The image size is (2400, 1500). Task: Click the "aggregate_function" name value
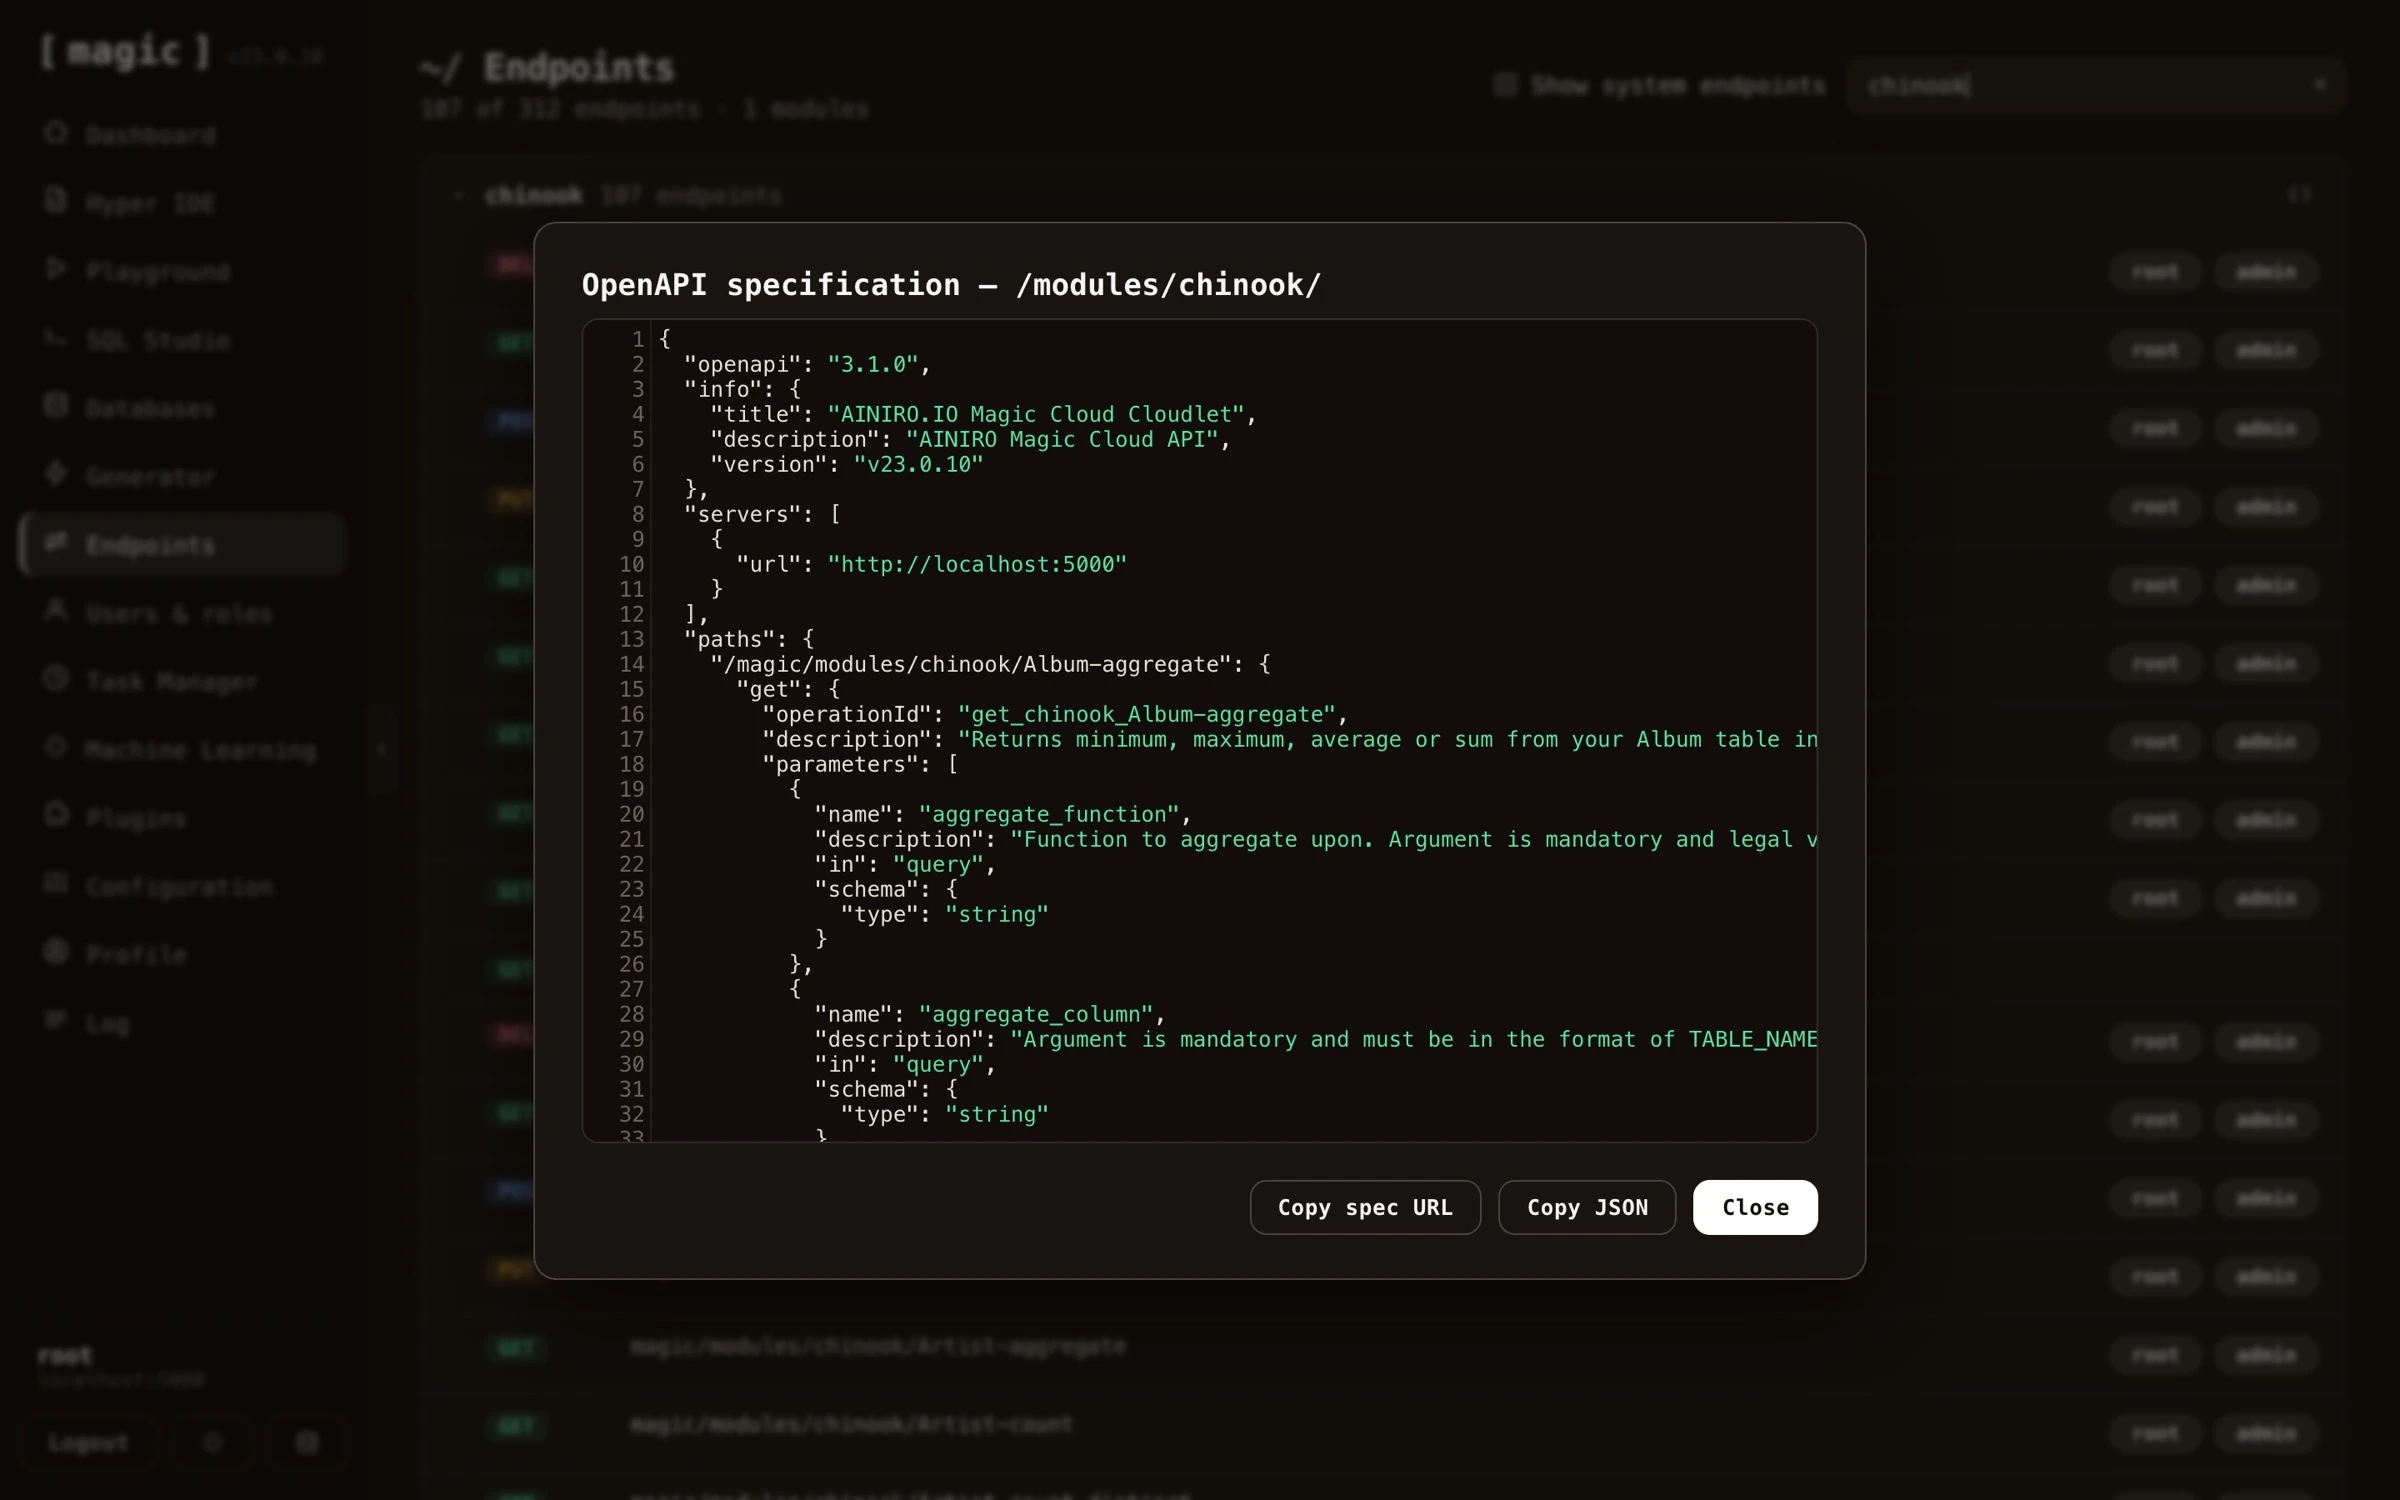pyautogui.click(x=1049, y=814)
